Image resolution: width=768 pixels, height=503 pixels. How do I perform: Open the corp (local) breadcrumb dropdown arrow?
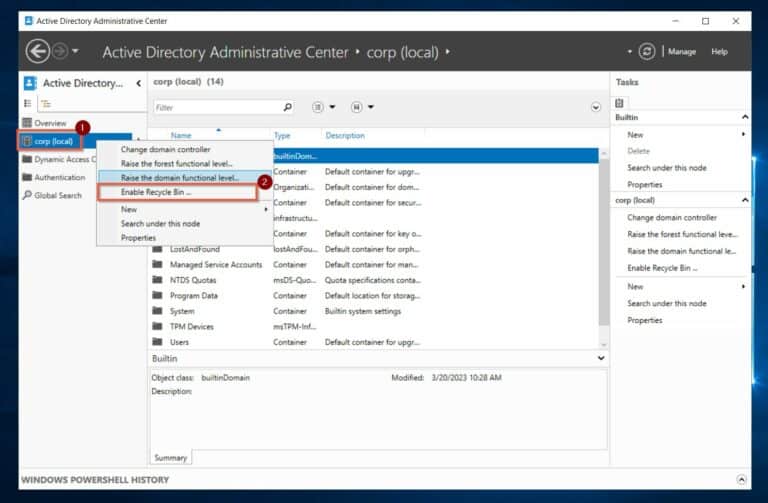tap(448, 51)
